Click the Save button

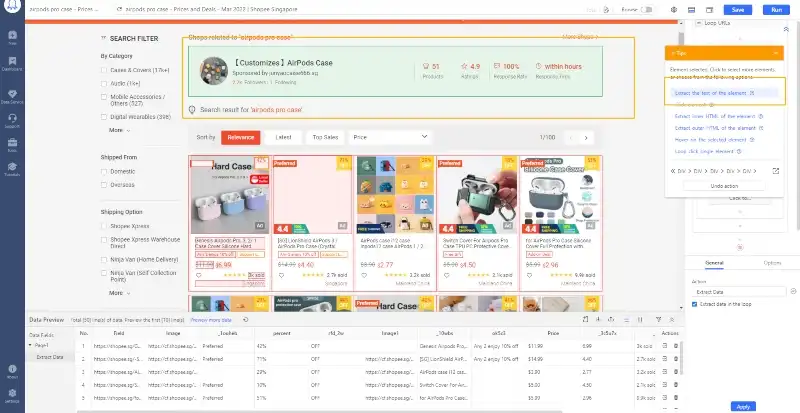pyautogui.click(x=737, y=10)
